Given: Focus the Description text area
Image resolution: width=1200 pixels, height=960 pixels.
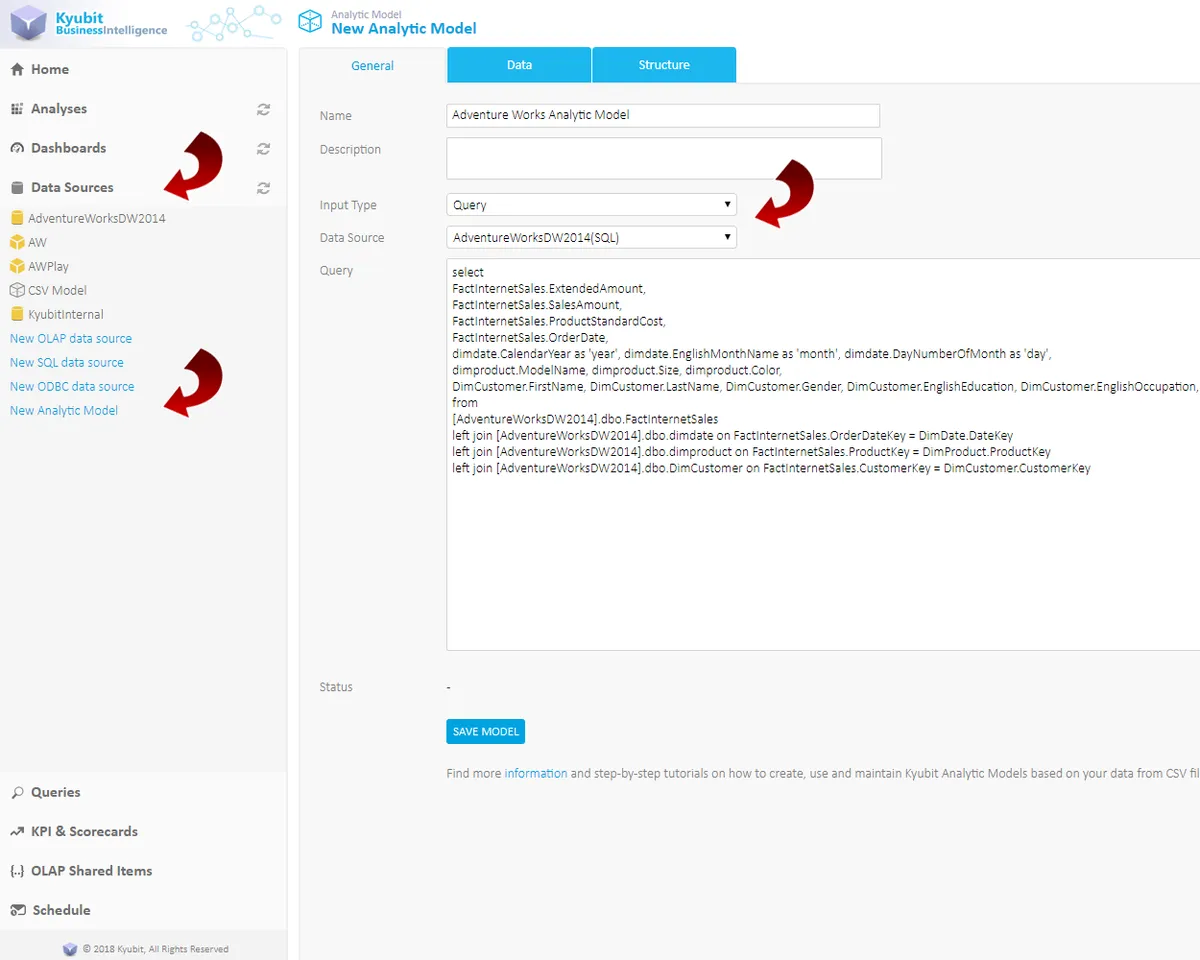Looking at the screenshot, I should [x=664, y=158].
